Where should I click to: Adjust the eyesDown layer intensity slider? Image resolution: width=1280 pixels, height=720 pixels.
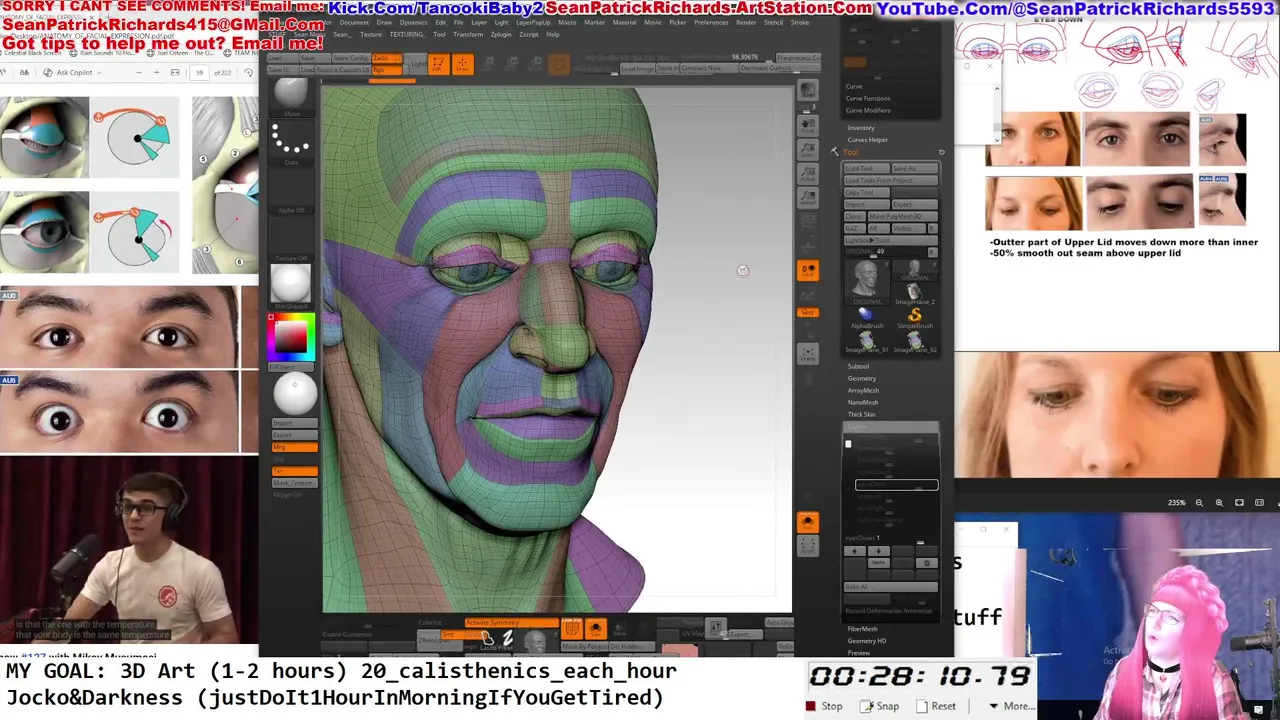click(892, 538)
